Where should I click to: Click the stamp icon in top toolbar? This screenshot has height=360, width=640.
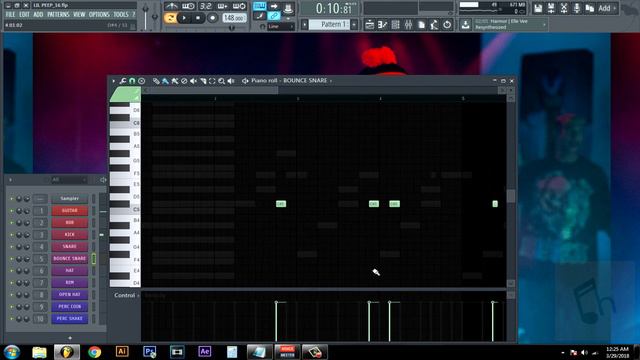tap(288, 7)
